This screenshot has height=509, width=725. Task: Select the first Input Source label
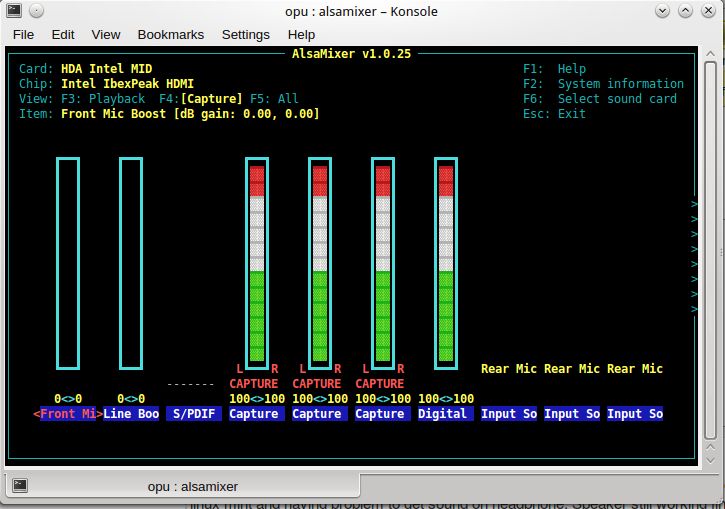[509, 413]
